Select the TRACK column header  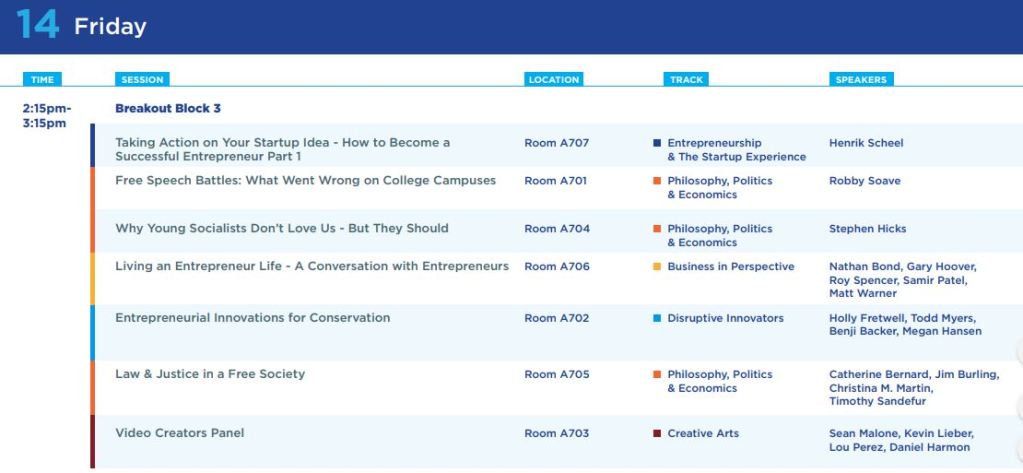pyautogui.click(x=686, y=80)
